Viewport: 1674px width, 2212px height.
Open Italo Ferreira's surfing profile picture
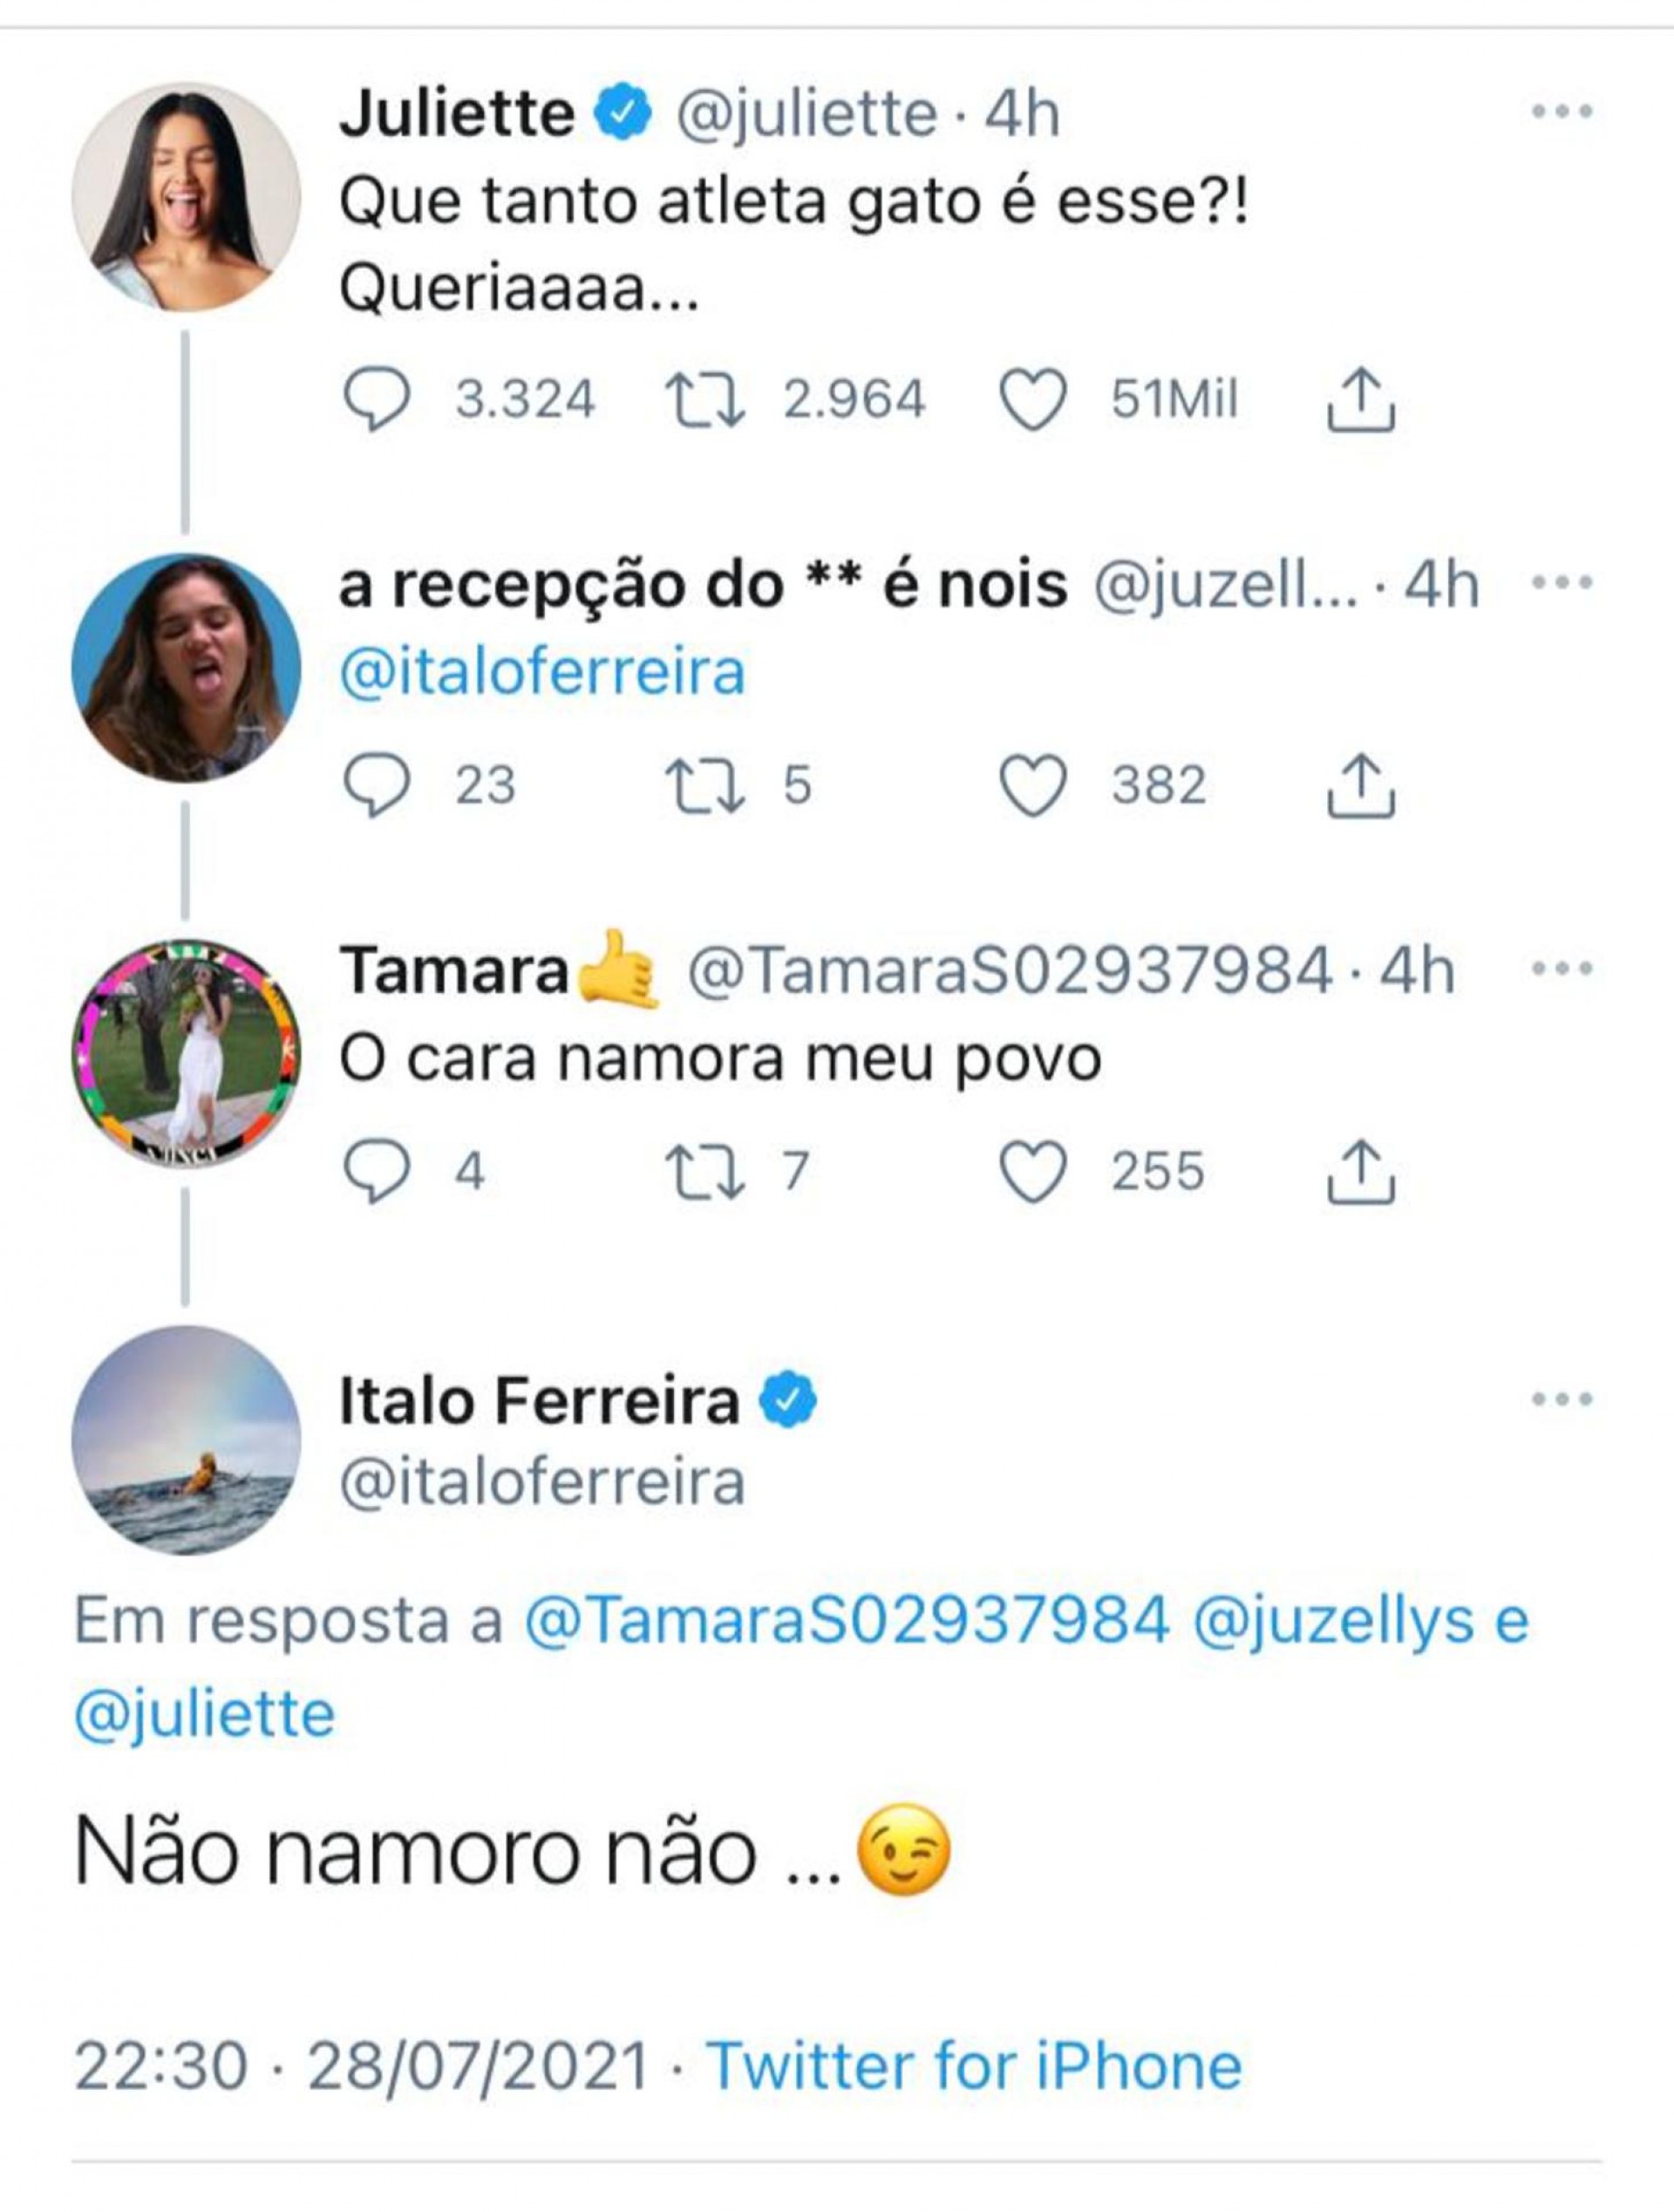point(186,1440)
